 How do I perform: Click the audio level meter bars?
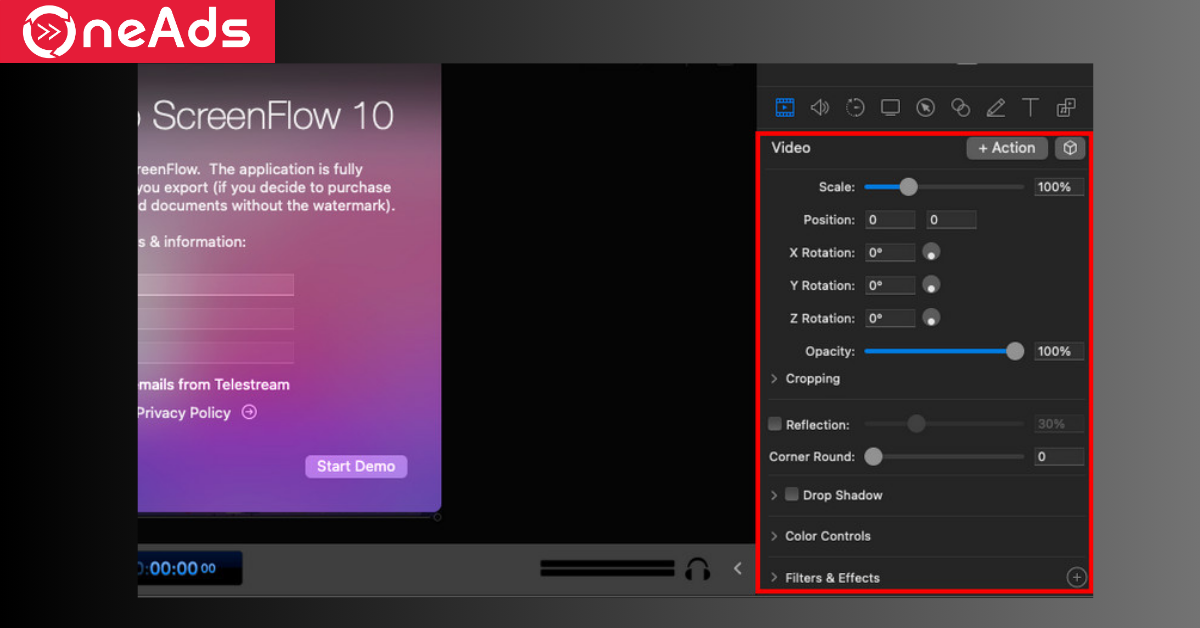(607, 568)
